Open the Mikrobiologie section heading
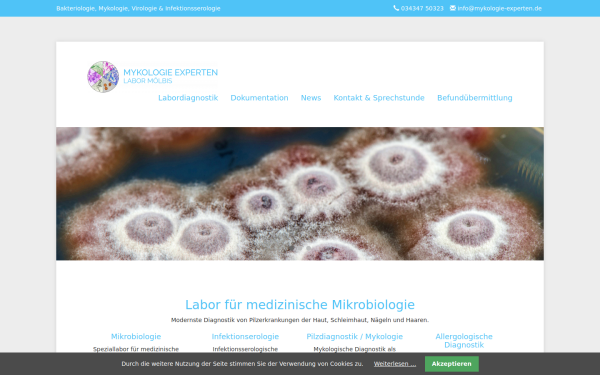 (136, 337)
